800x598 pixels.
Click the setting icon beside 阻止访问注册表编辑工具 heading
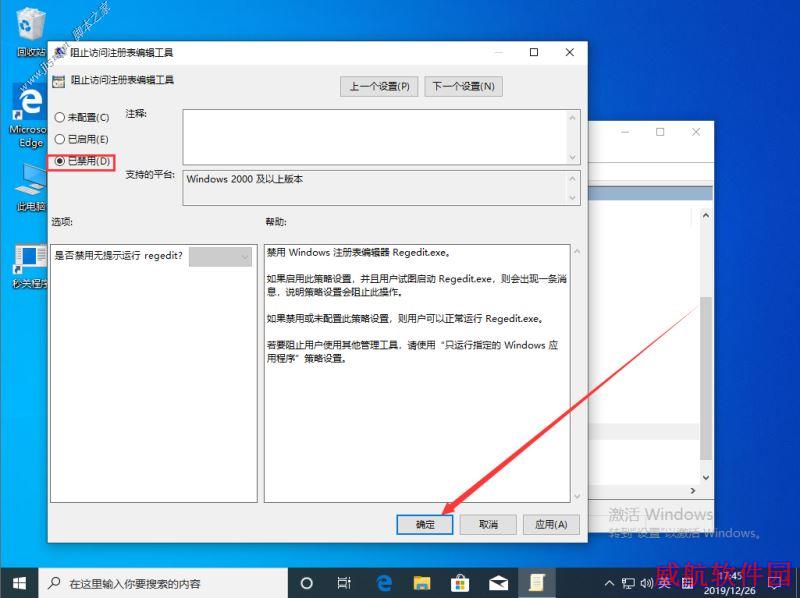point(59,81)
